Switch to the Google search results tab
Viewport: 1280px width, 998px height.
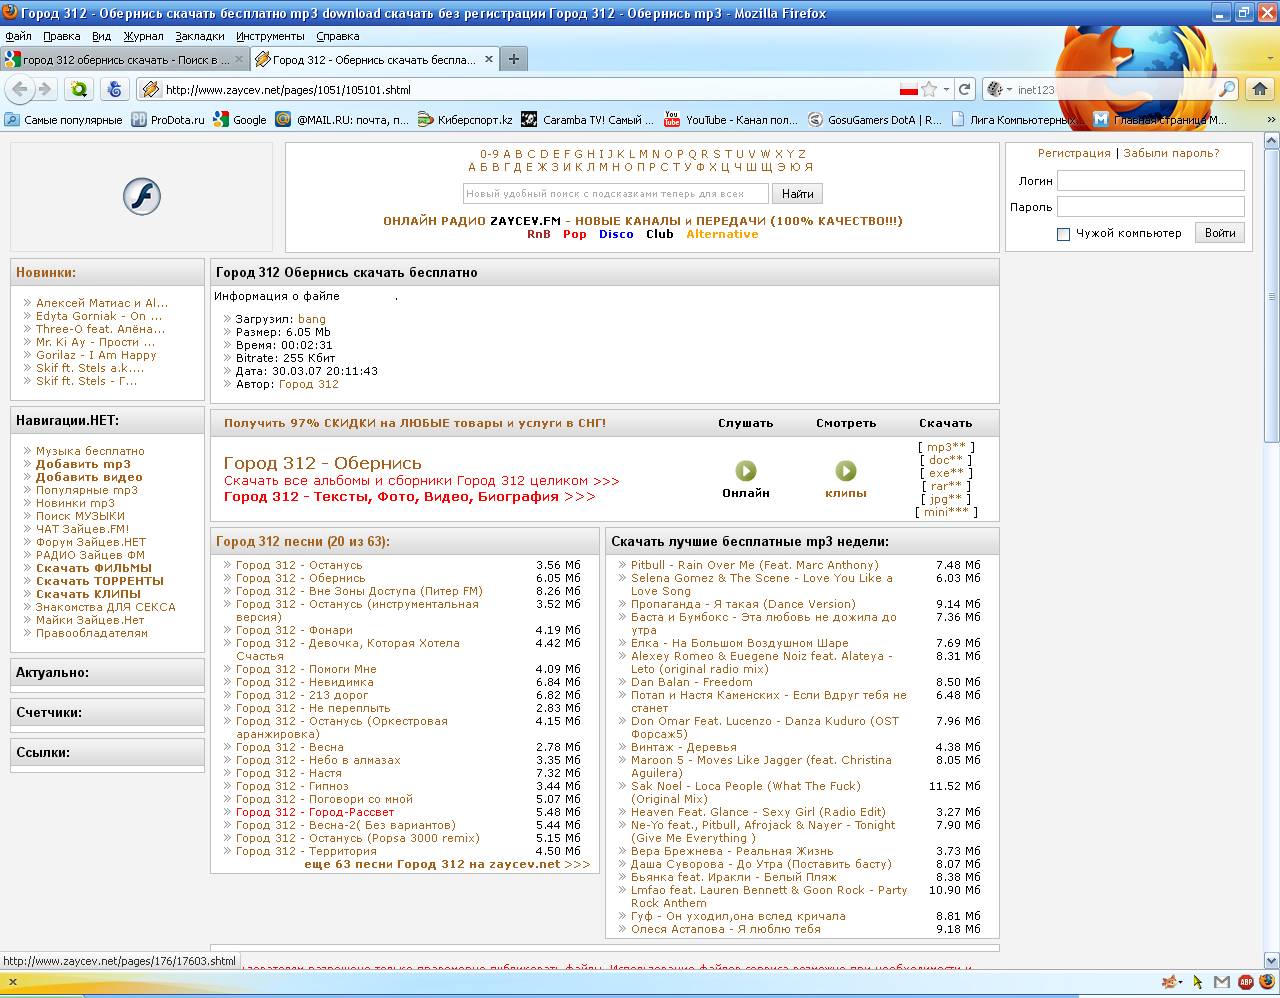coord(124,59)
